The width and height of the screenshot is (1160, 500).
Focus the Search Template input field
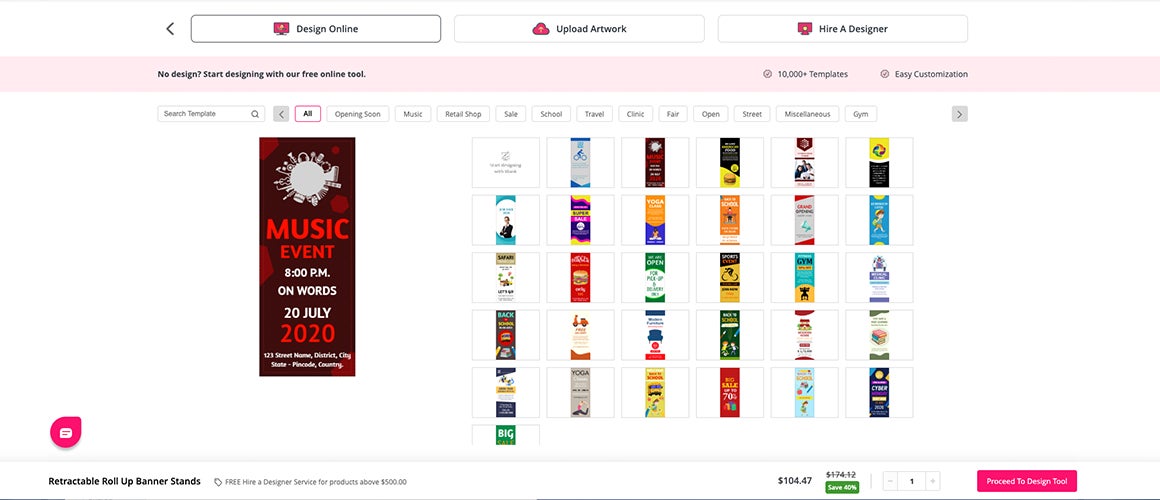point(211,114)
